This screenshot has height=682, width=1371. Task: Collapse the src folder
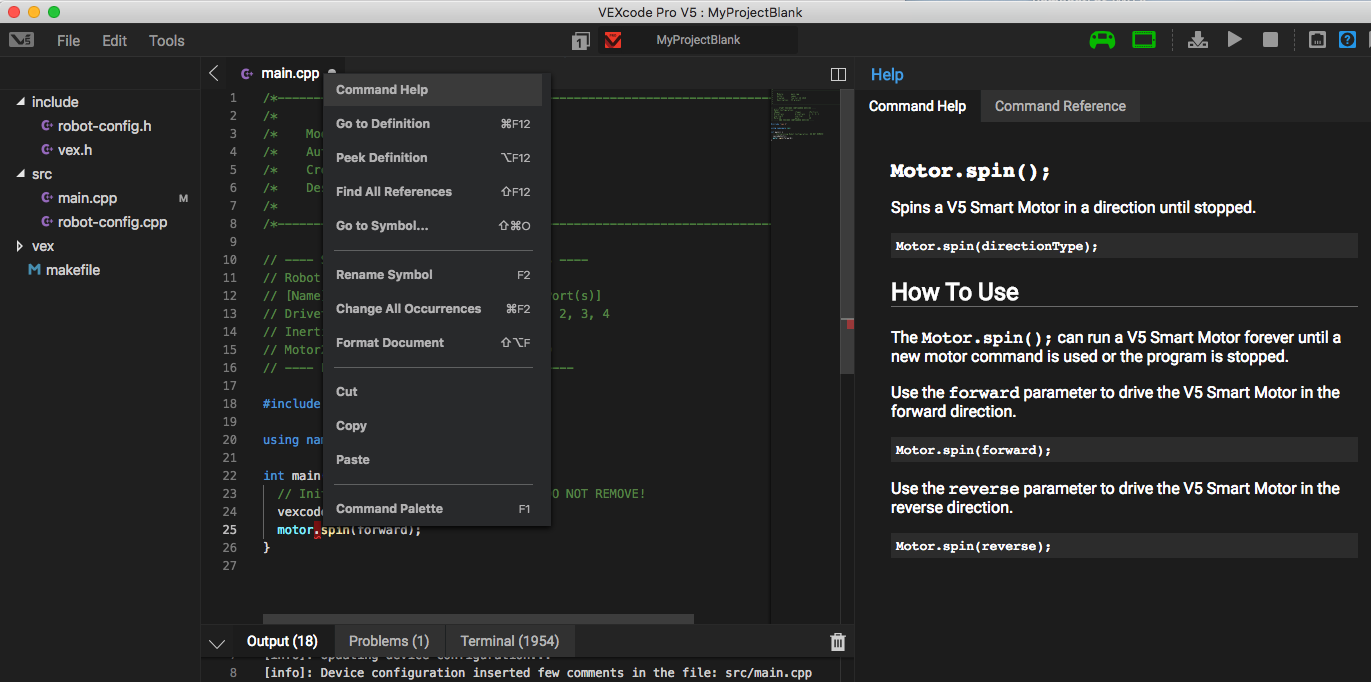21,174
